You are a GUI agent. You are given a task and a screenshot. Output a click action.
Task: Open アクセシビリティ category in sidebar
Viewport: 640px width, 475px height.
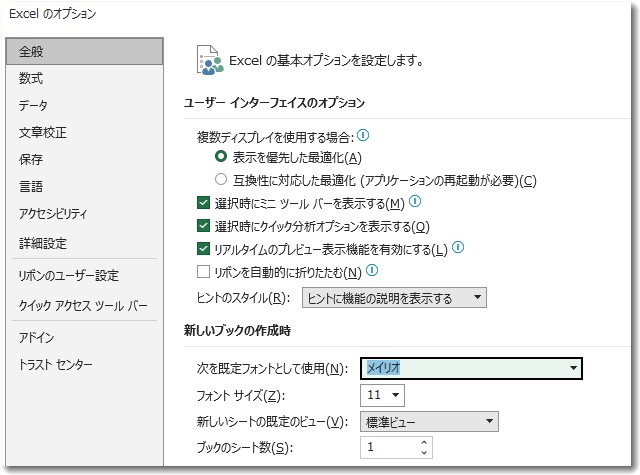[x=84, y=213]
